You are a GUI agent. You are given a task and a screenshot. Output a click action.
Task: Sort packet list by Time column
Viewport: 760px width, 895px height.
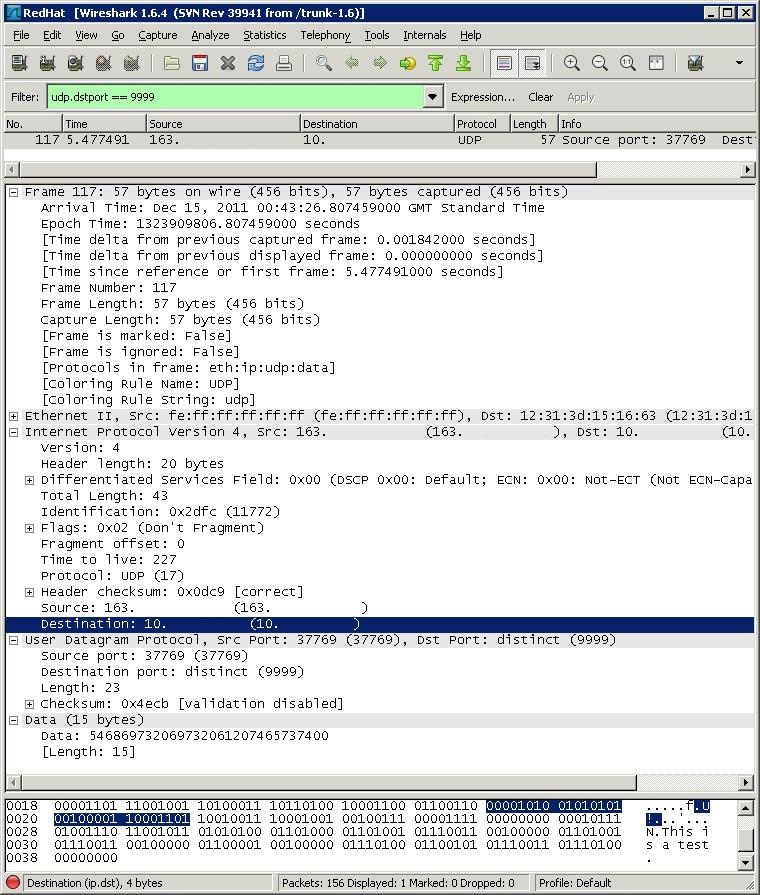pos(104,124)
